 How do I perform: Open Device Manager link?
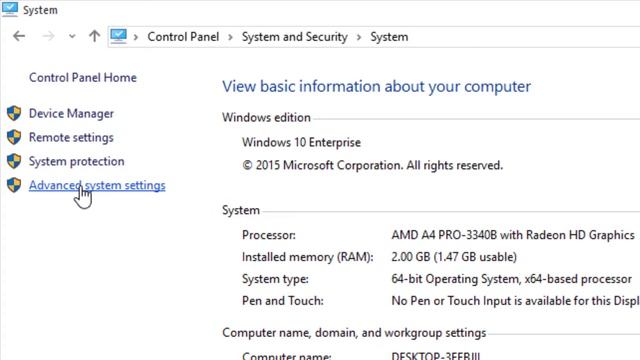coord(71,113)
